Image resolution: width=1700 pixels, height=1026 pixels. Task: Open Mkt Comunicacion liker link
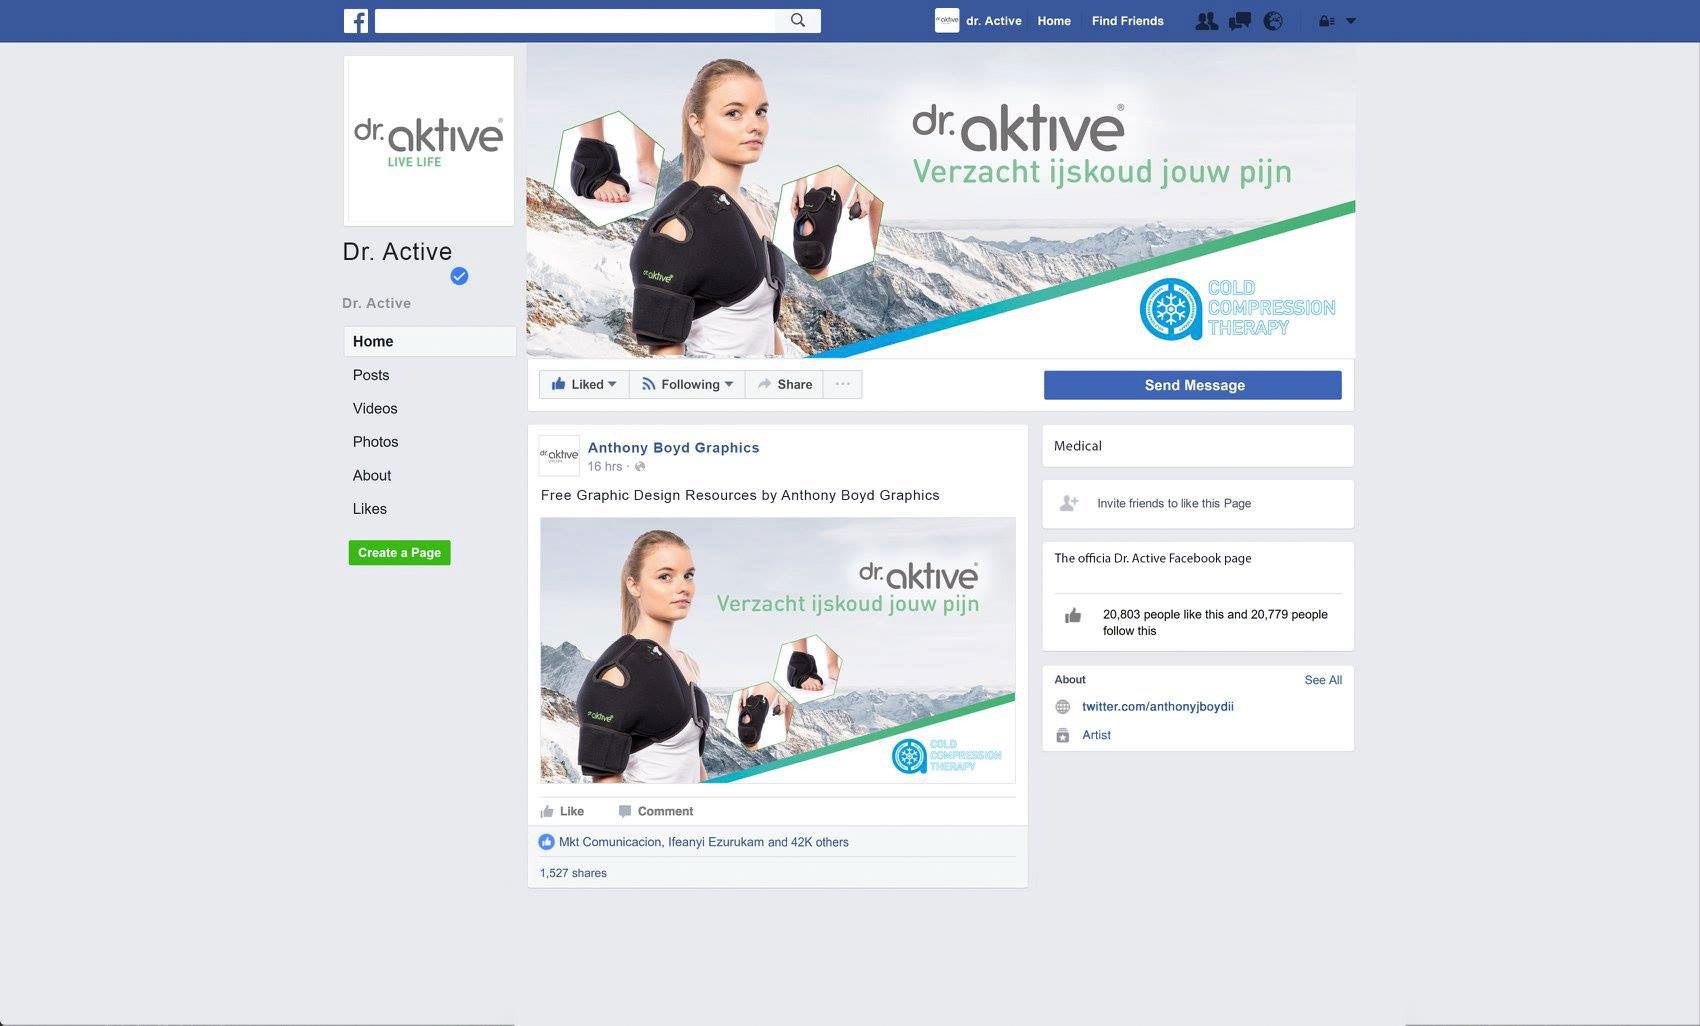[610, 842]
